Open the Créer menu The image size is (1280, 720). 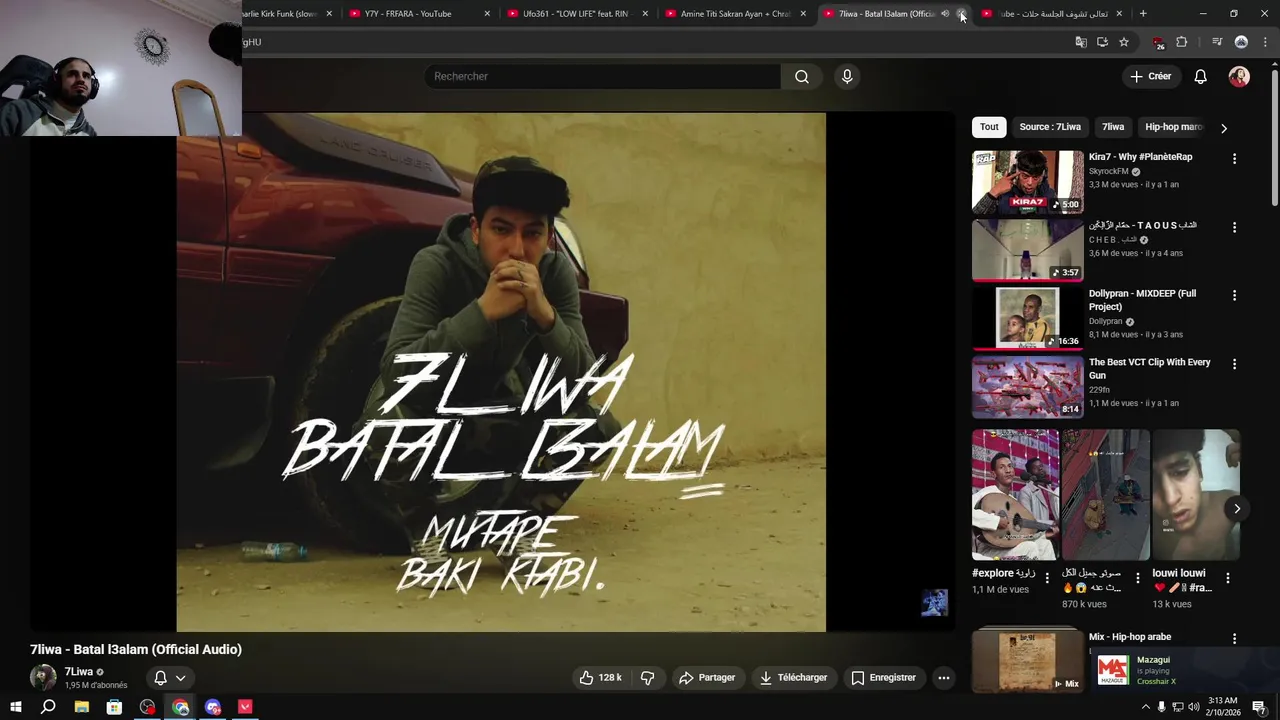(x=1150, y=76)
